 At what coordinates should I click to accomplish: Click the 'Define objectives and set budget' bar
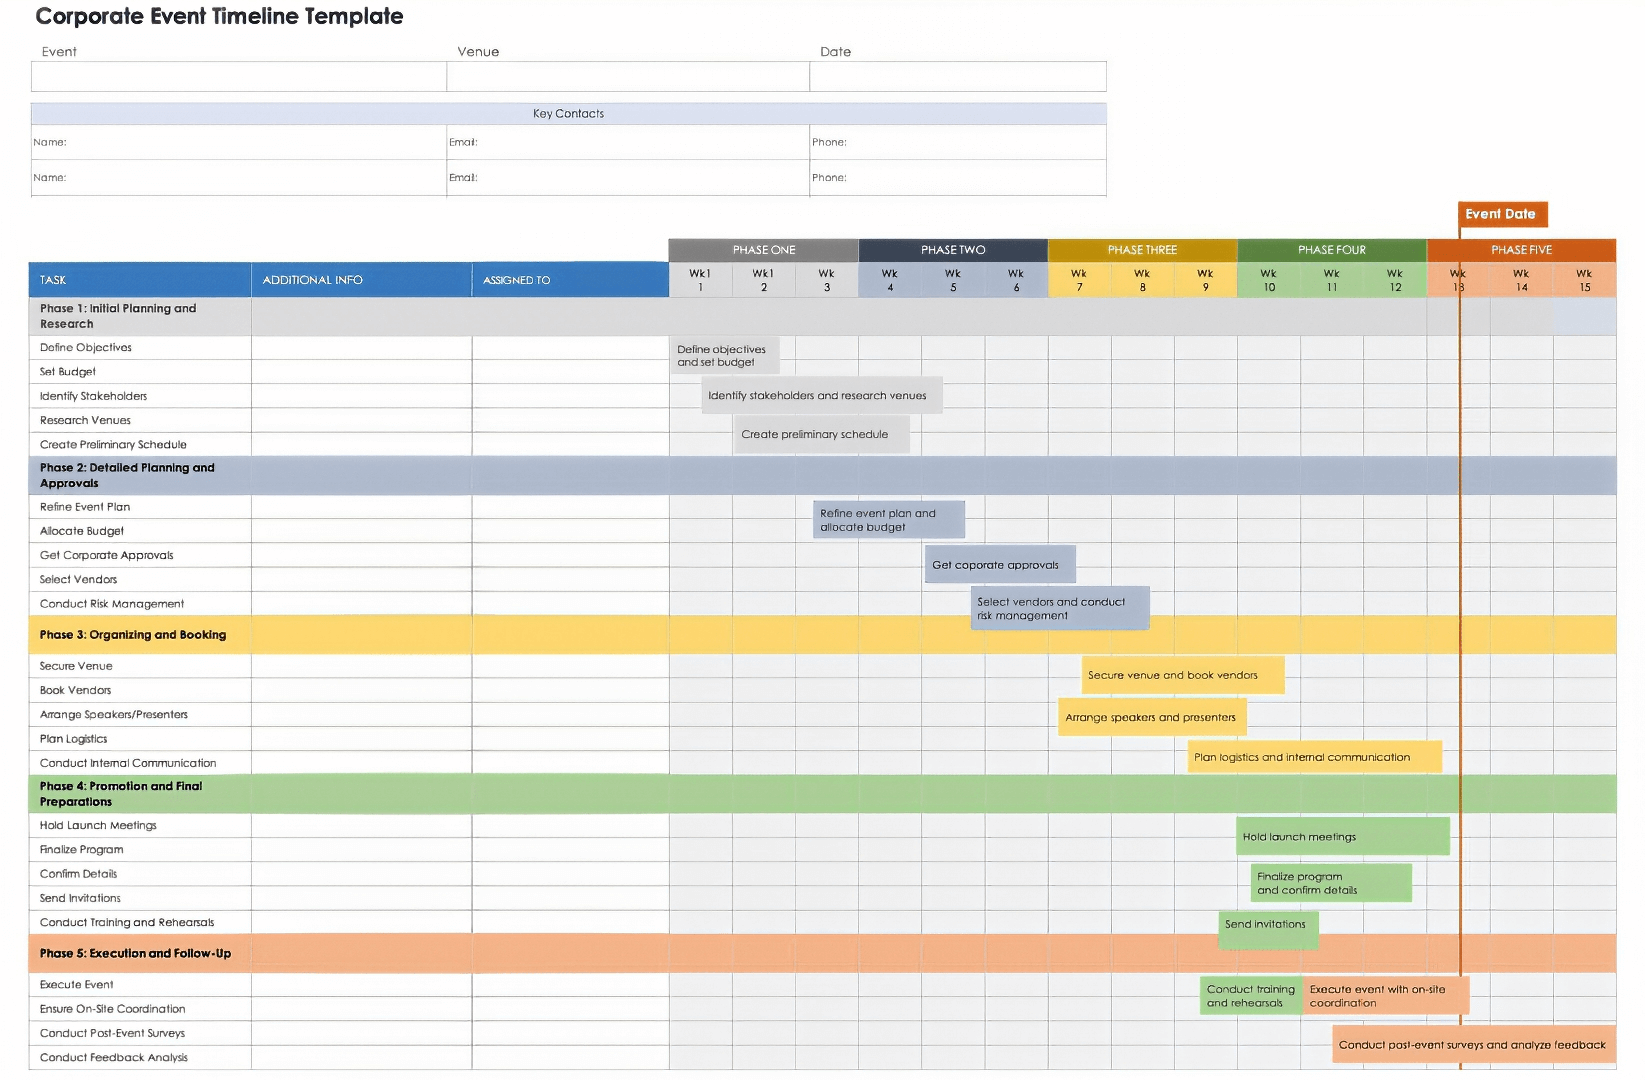tap(725, 356)
